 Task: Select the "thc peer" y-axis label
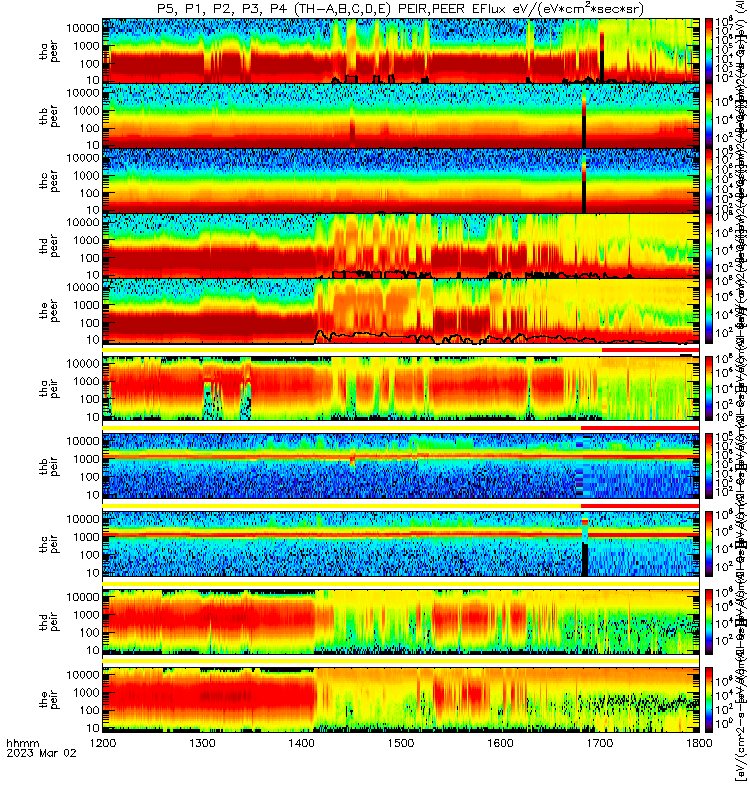[49, 181]
